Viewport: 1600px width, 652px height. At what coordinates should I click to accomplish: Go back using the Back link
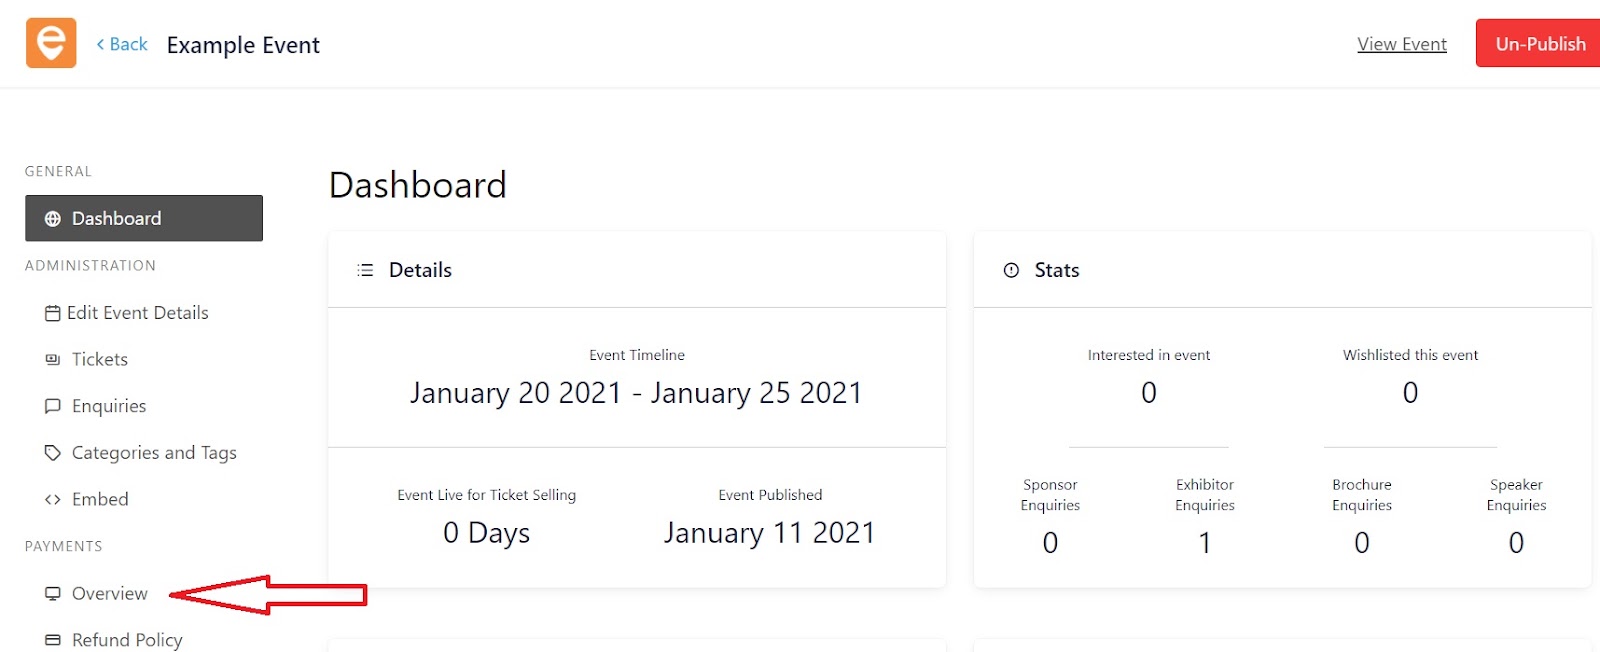(x=122, y=44)
